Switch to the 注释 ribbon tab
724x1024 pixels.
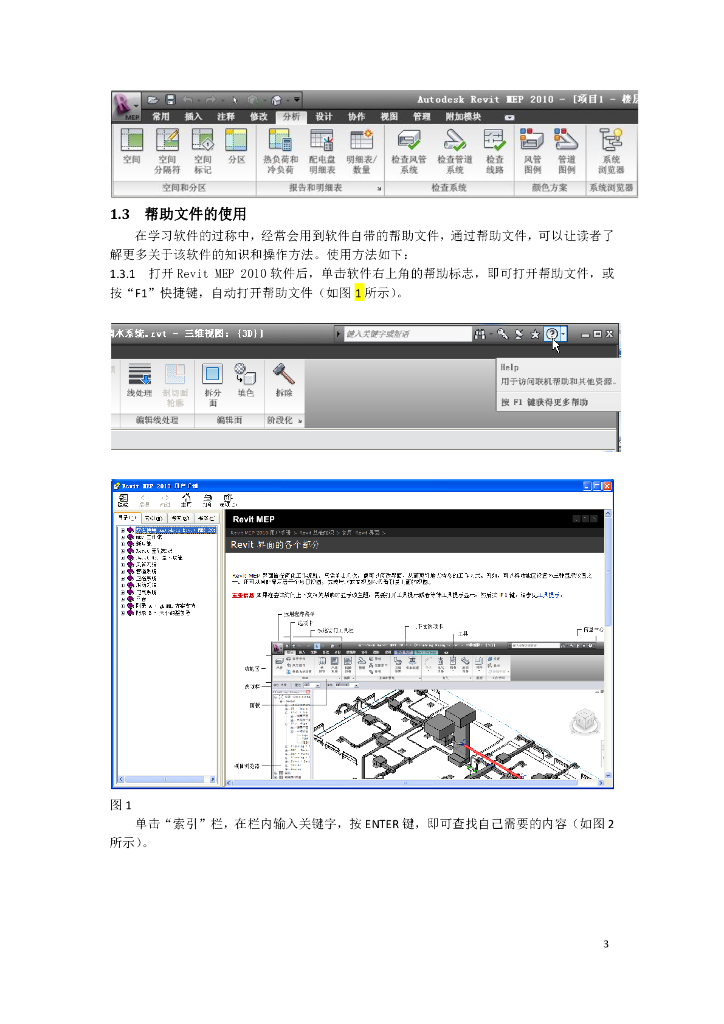point(226,116)
